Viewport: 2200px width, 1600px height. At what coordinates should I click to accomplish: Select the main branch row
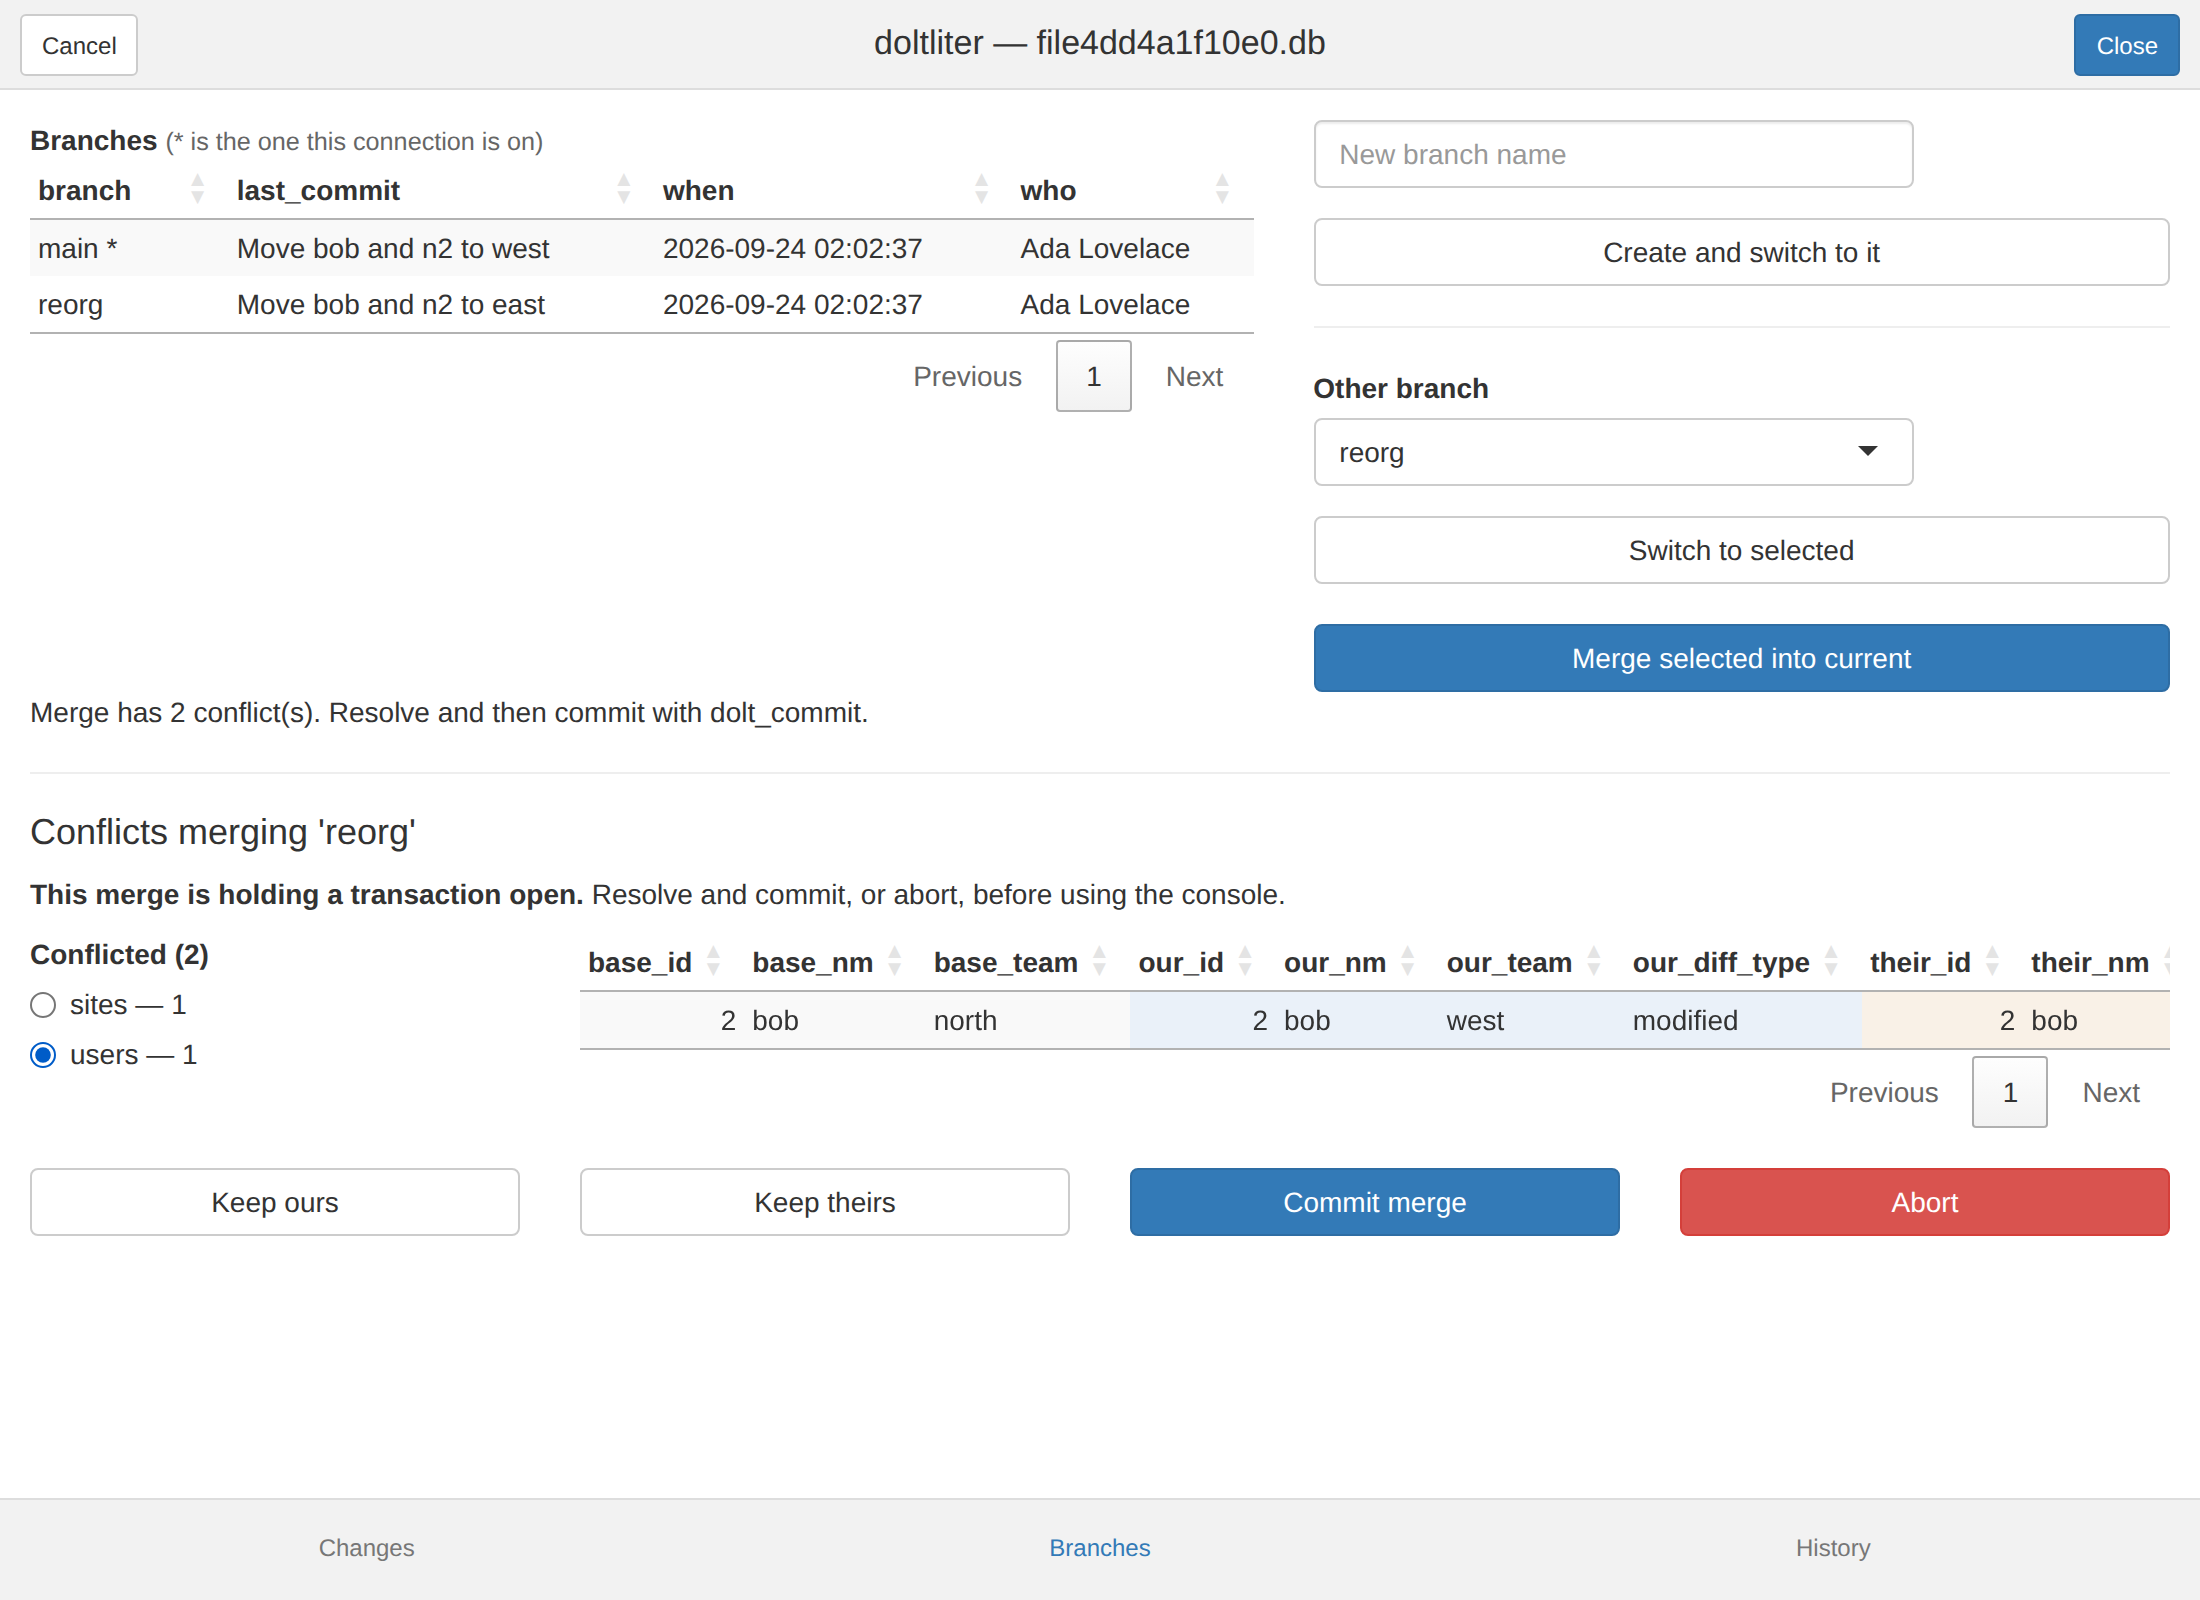tap(642, 248)
